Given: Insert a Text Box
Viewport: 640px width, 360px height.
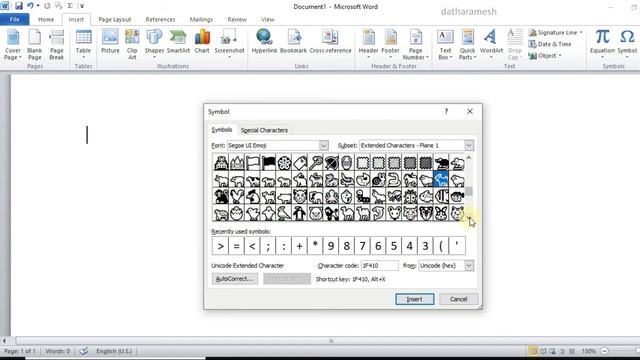Looking at the screenshot, I should point(445,45).
